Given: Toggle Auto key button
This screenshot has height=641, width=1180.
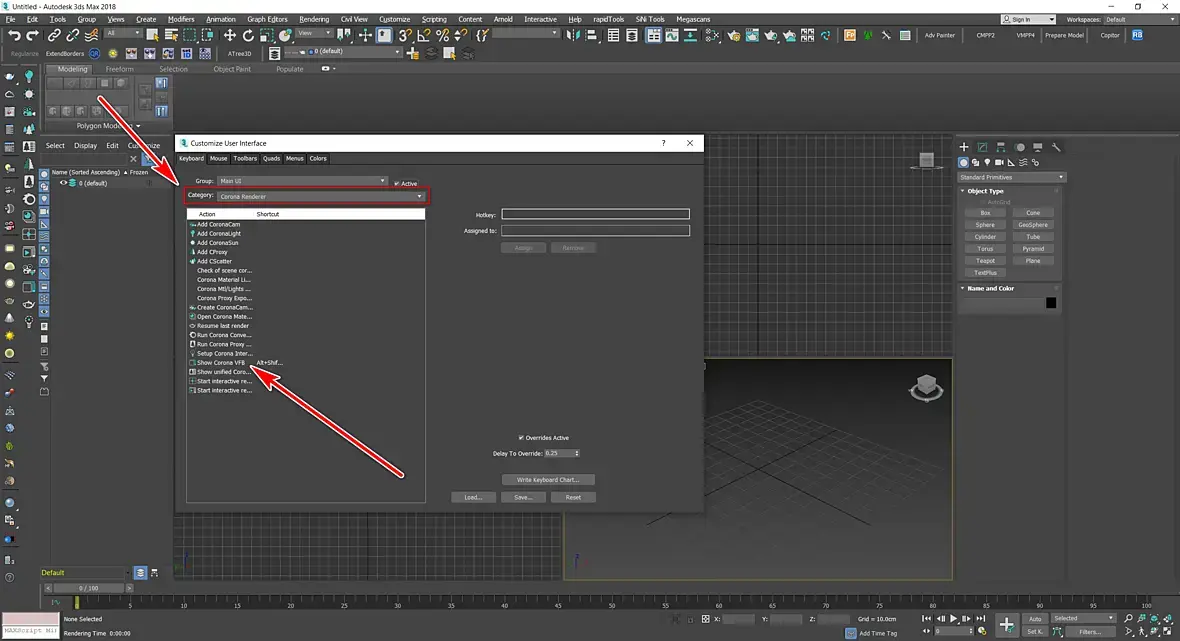Looking at the screenshot, I should [1035, 618].
